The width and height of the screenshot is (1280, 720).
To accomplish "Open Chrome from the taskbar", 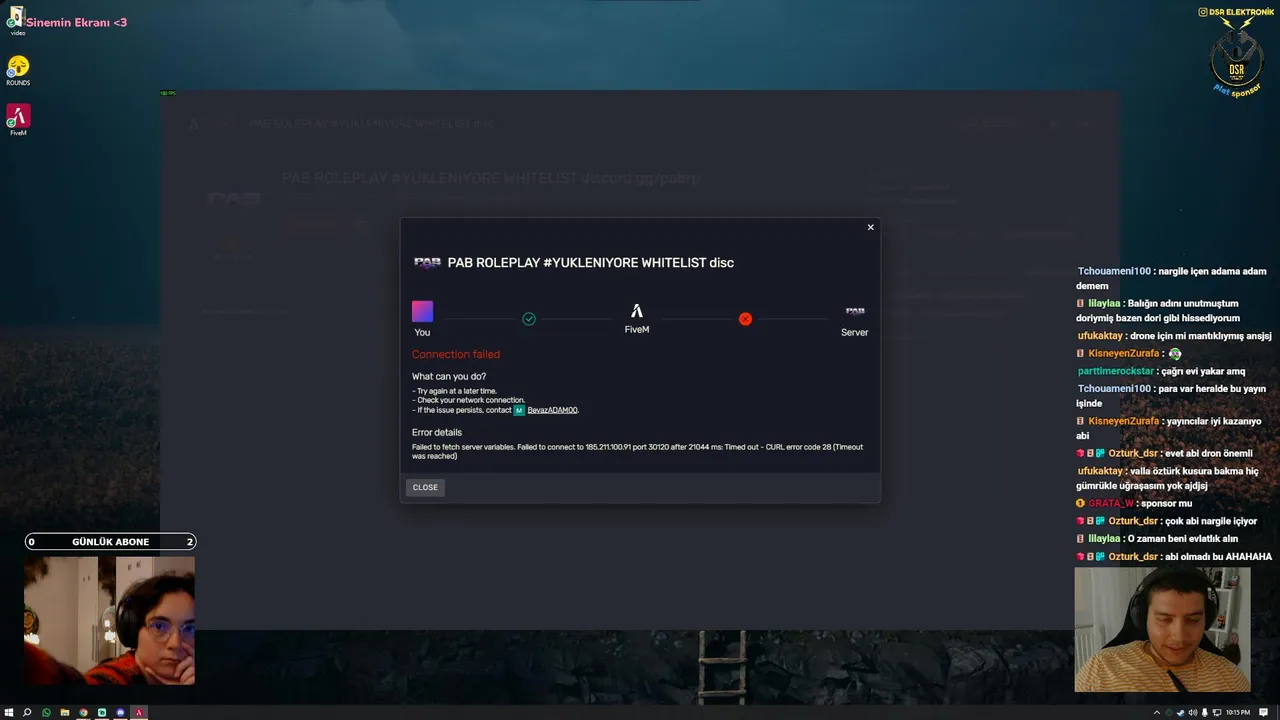I will click(x=83, y=712).
